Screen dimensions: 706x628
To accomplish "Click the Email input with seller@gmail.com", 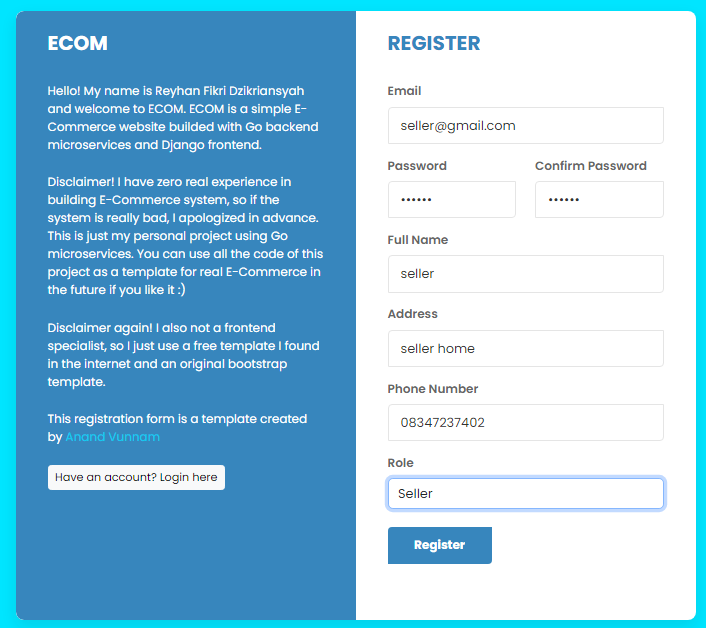I will click(525, 126).
